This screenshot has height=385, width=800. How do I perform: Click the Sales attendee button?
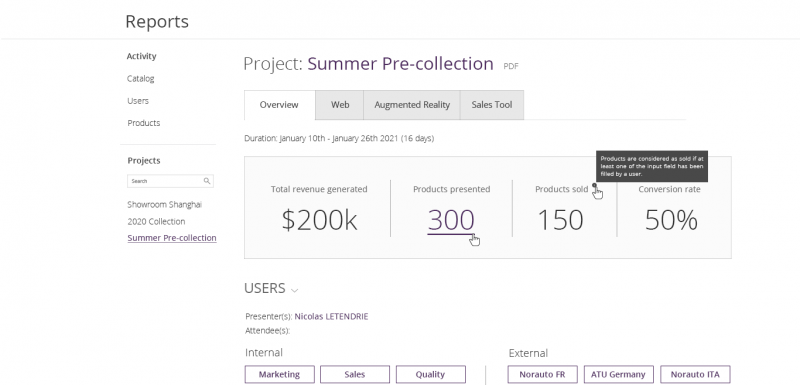click(355, 374)
